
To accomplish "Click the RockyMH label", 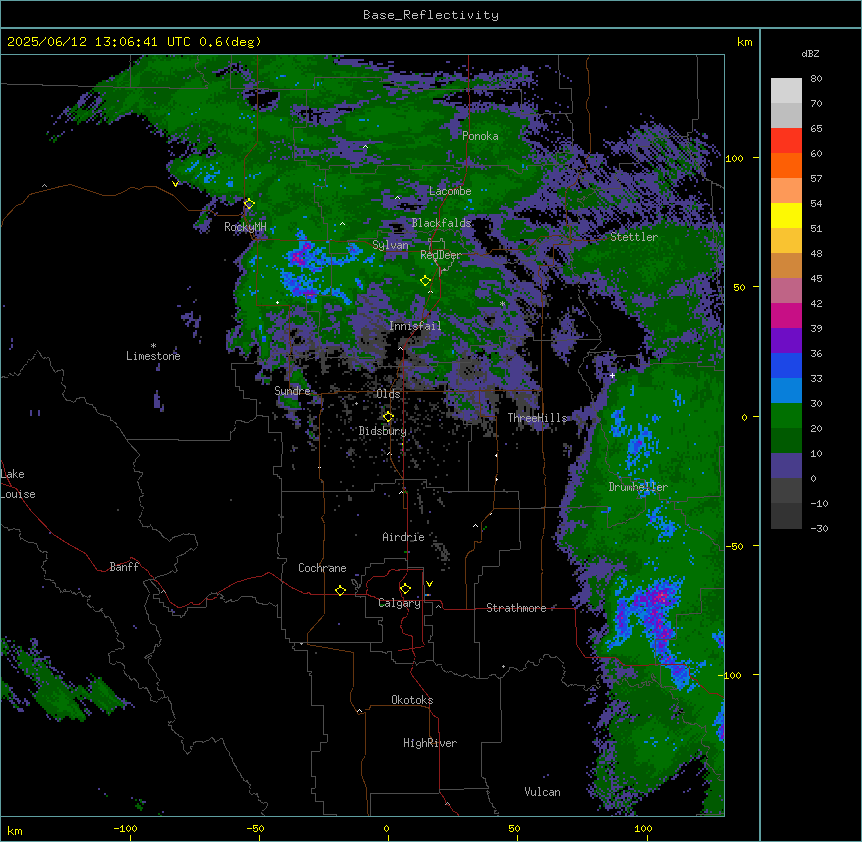I will pos(245,227).
